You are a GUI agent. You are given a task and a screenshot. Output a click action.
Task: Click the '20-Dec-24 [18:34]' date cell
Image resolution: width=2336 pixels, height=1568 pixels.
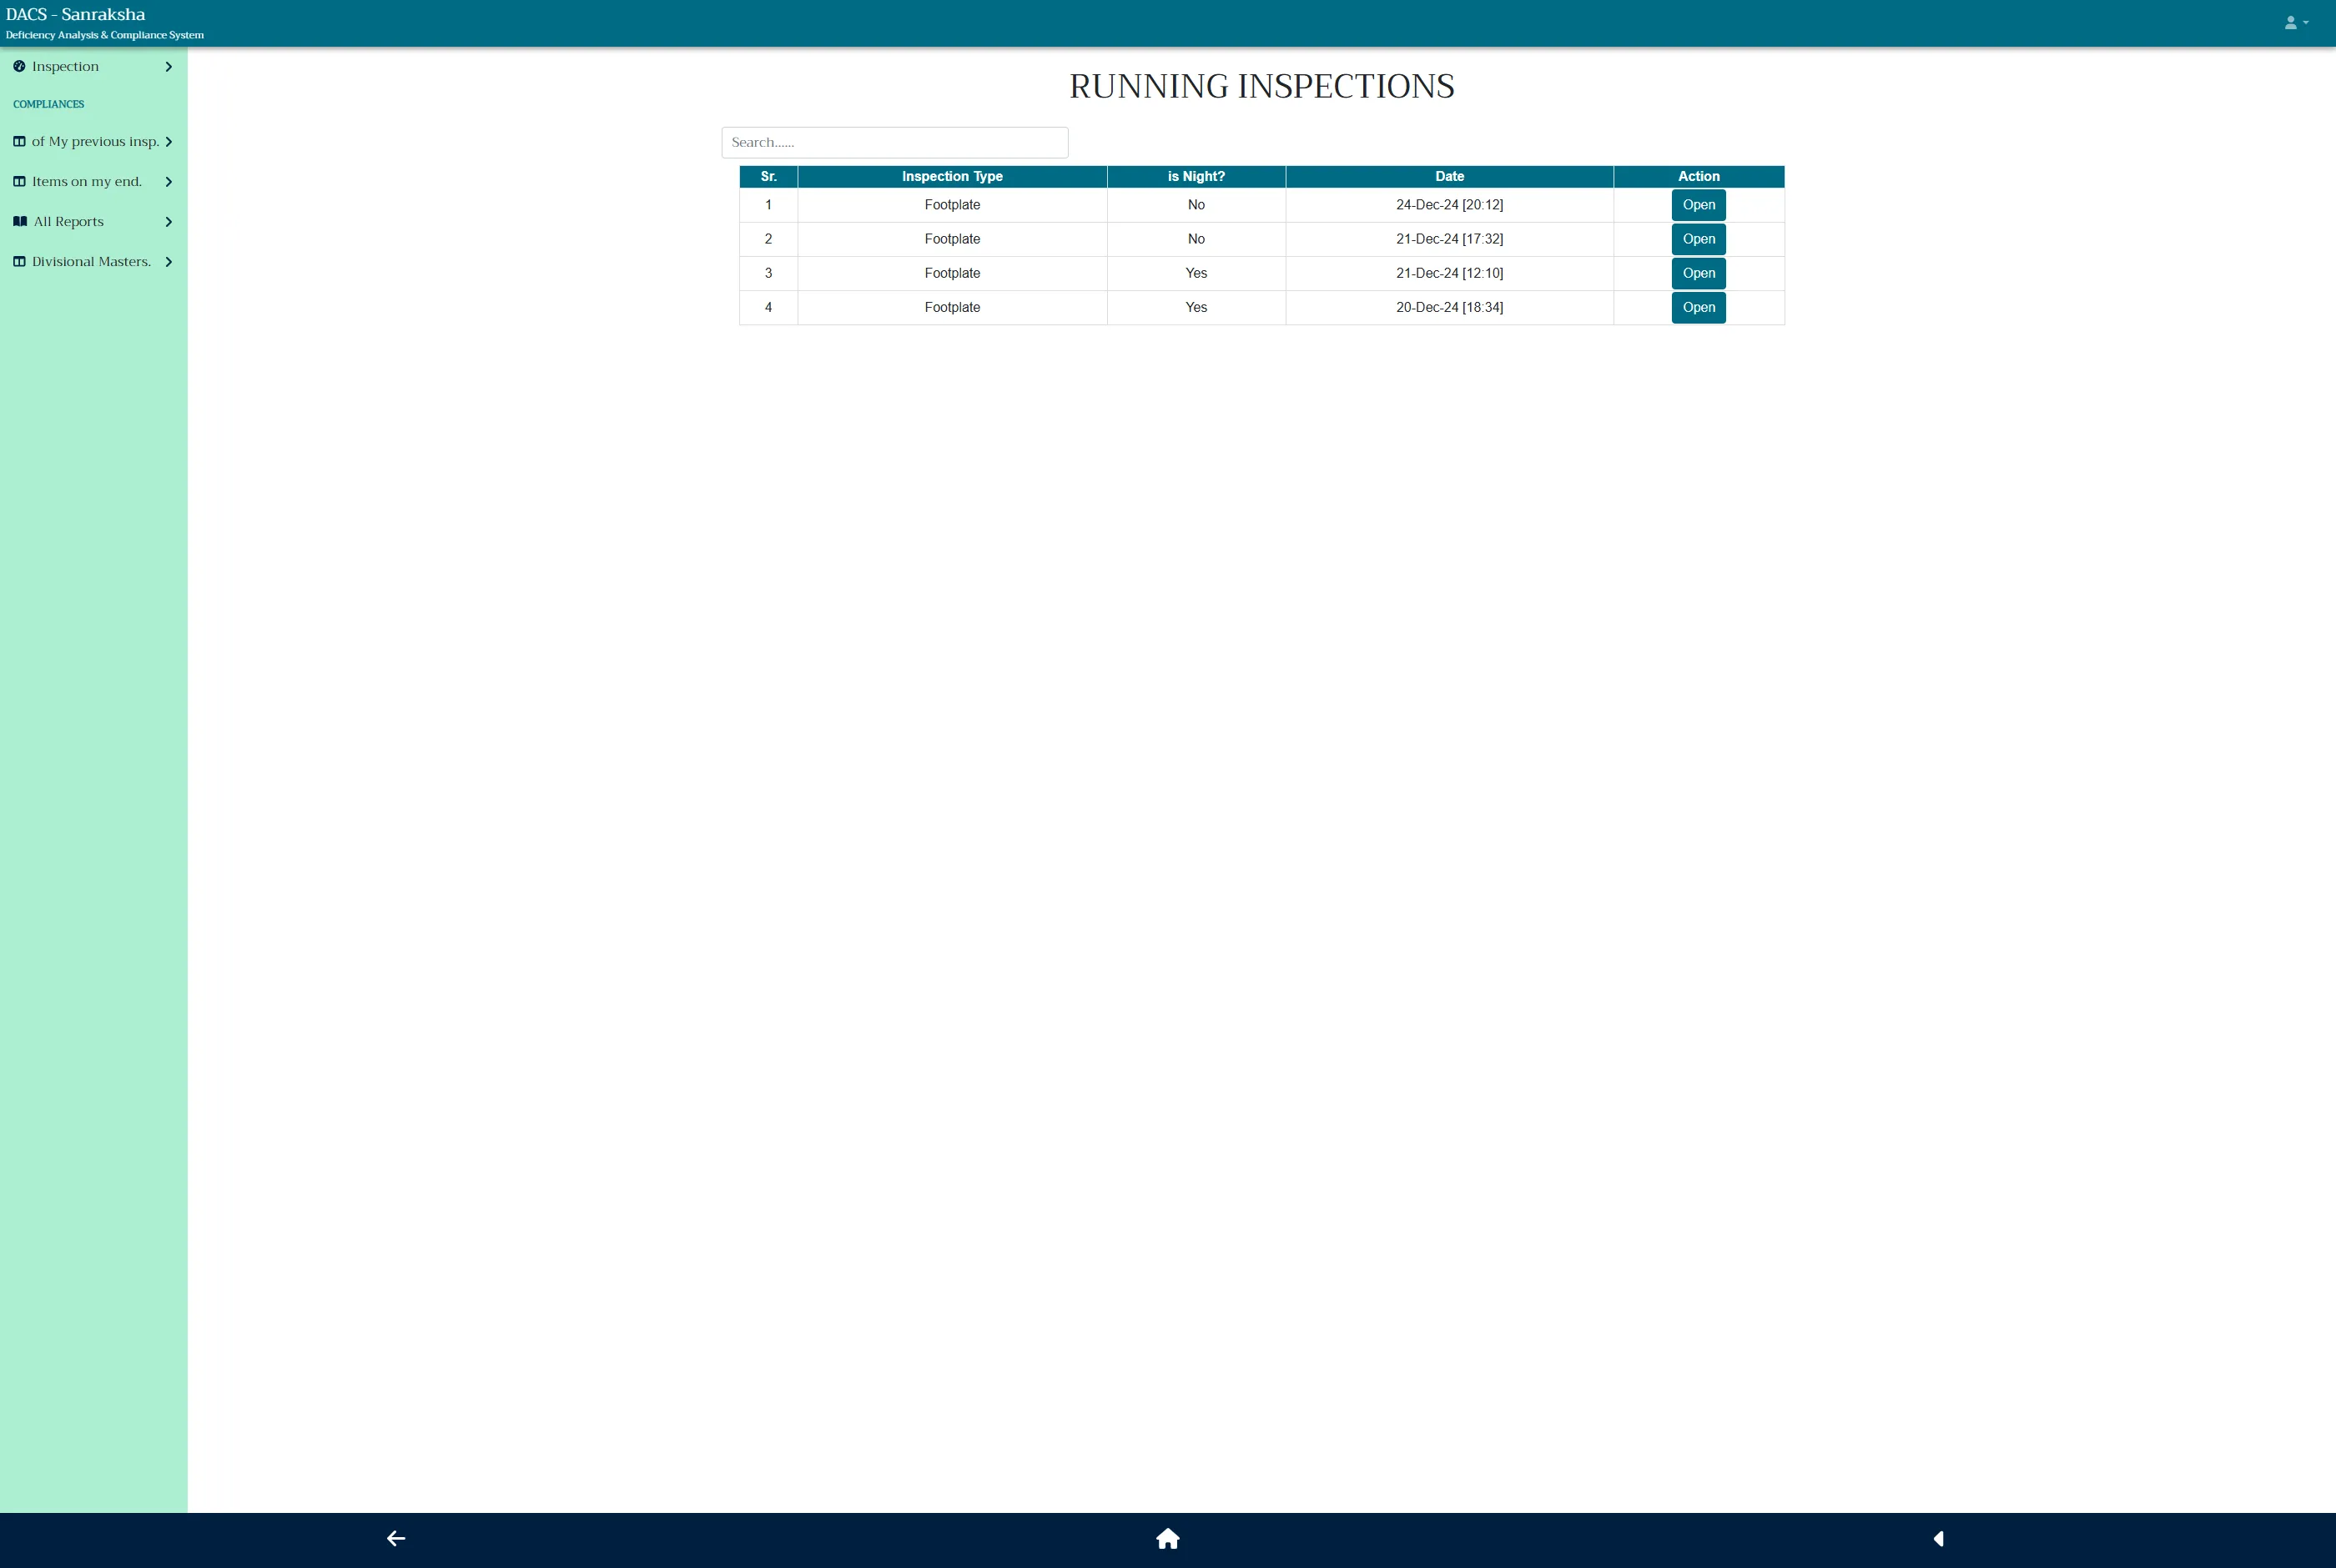pos(1449,307)
